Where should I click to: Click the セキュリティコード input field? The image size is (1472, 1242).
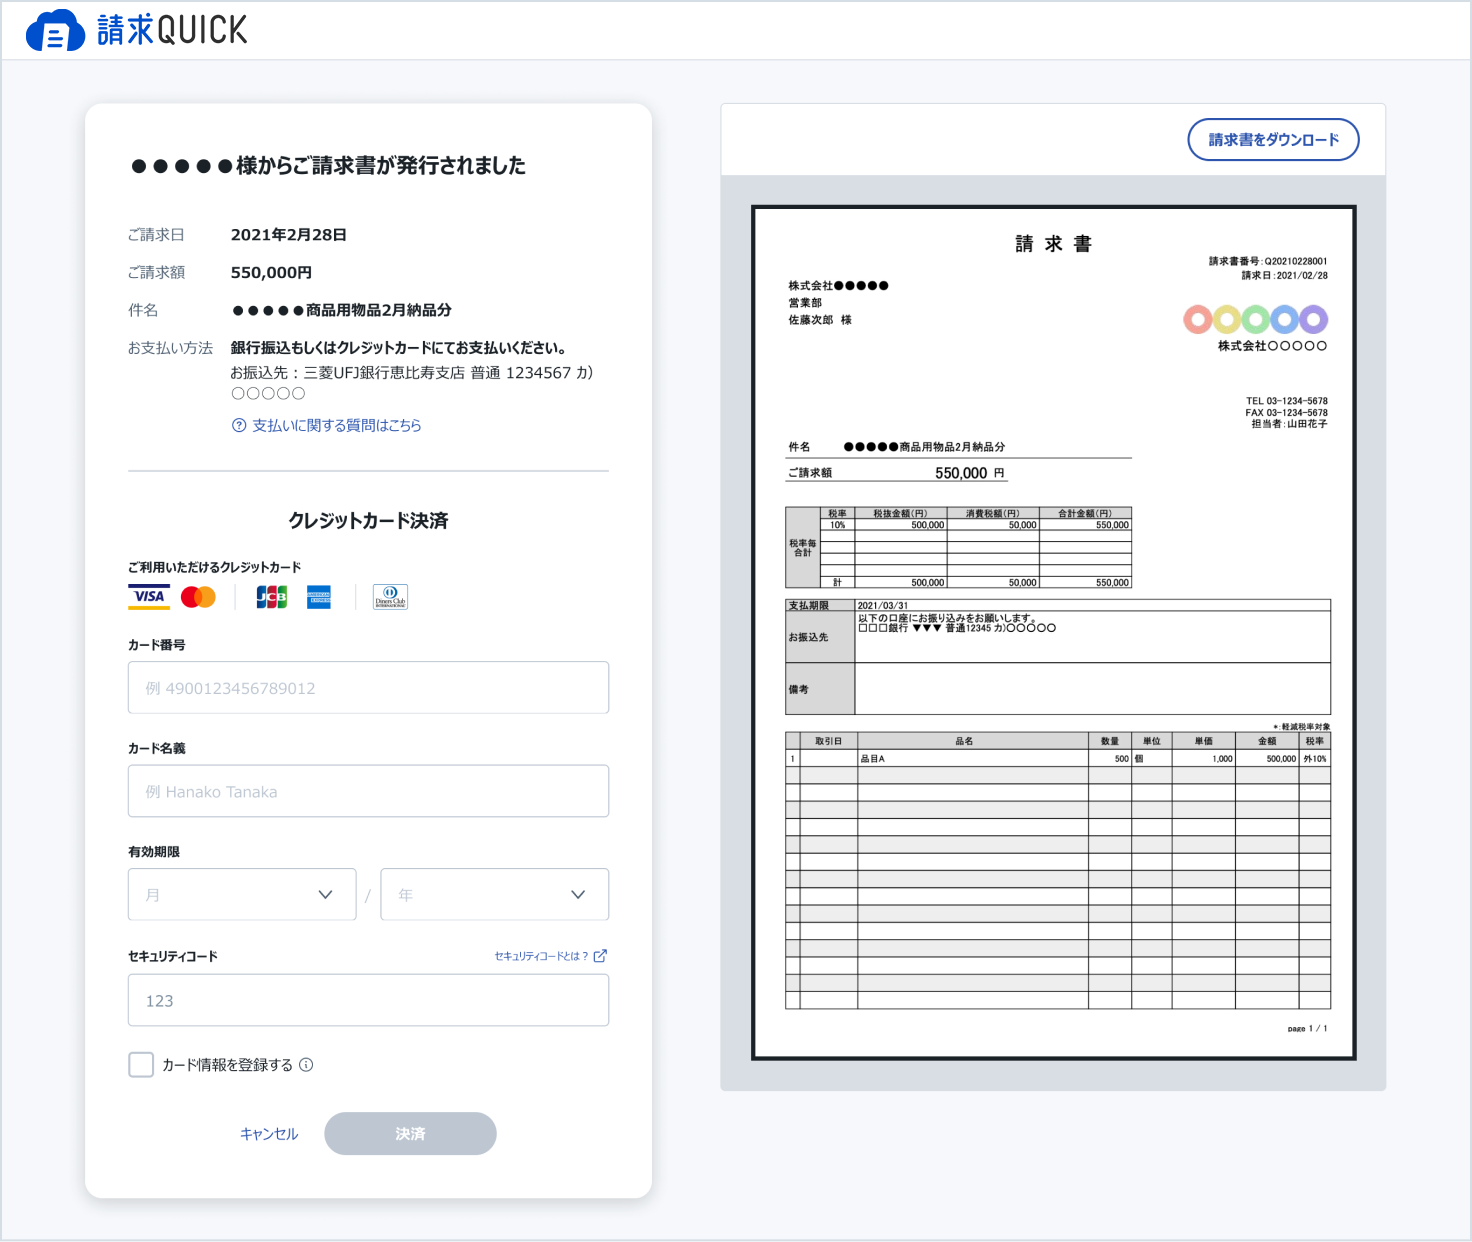tap(368, 1000)
